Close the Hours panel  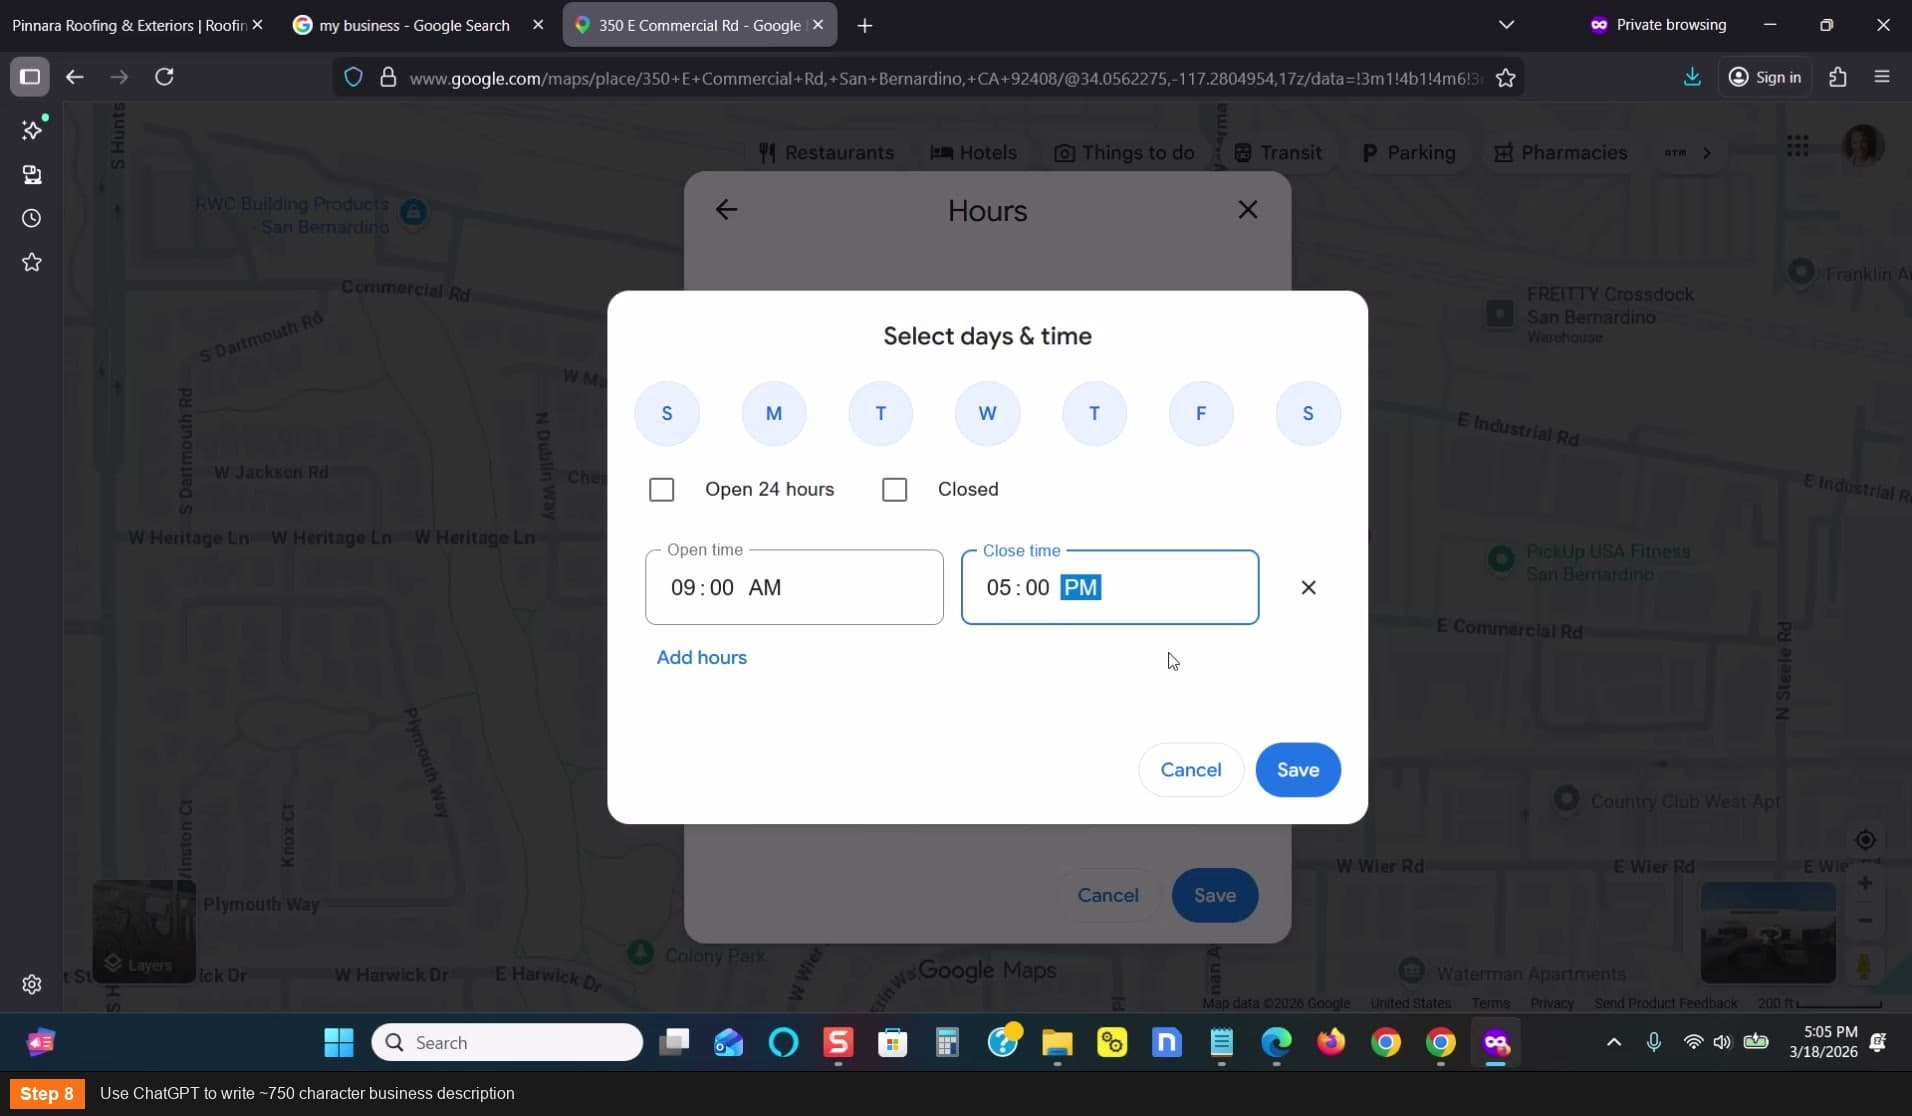point(1248,209)
